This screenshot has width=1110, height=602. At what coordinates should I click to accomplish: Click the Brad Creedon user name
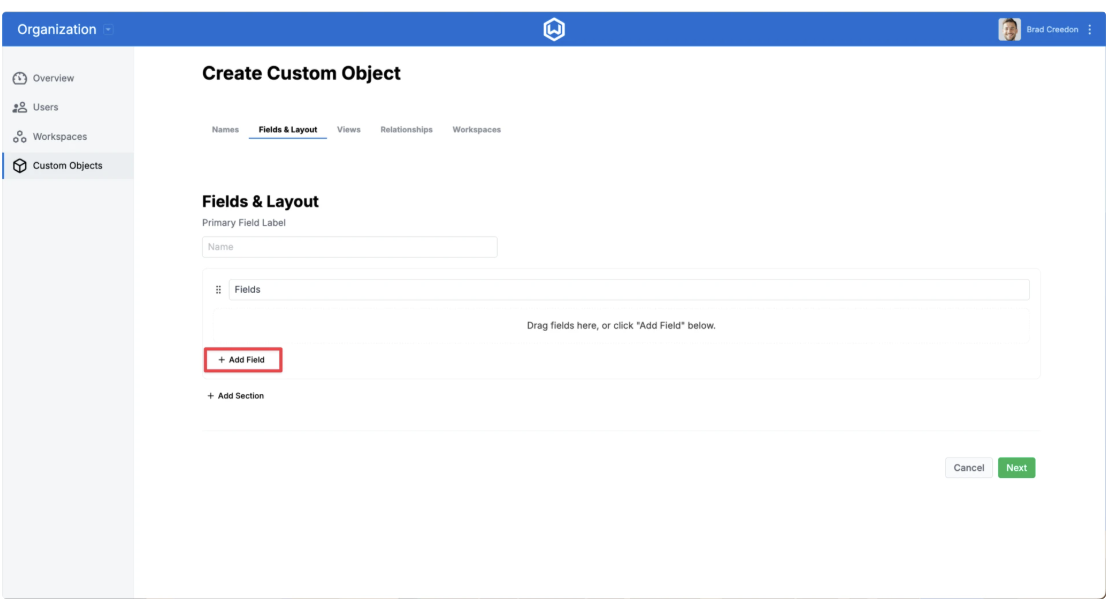[1052, 30]
